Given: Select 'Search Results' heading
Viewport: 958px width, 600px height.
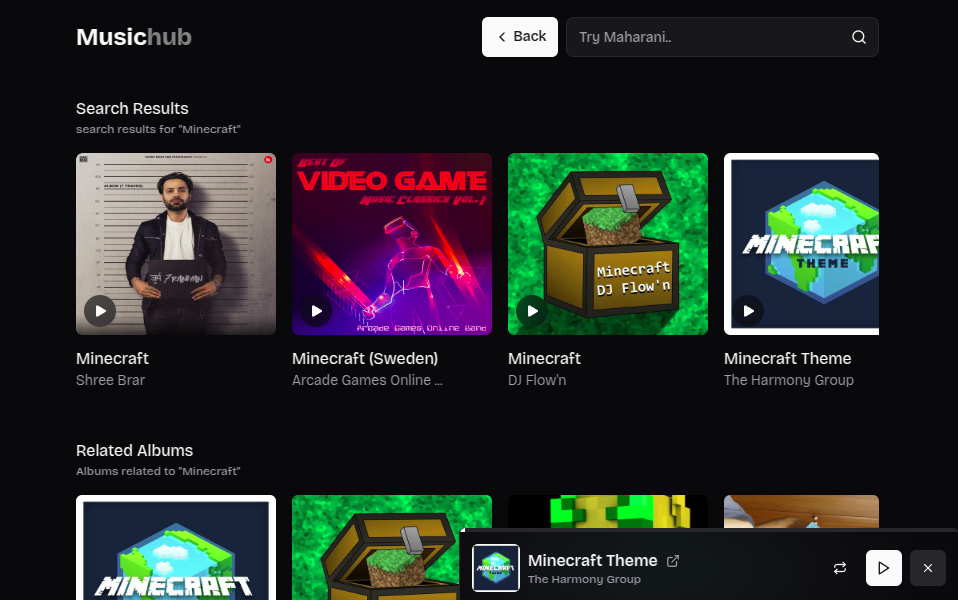Looking at the screenshot, I should click(x=132, y=109).
